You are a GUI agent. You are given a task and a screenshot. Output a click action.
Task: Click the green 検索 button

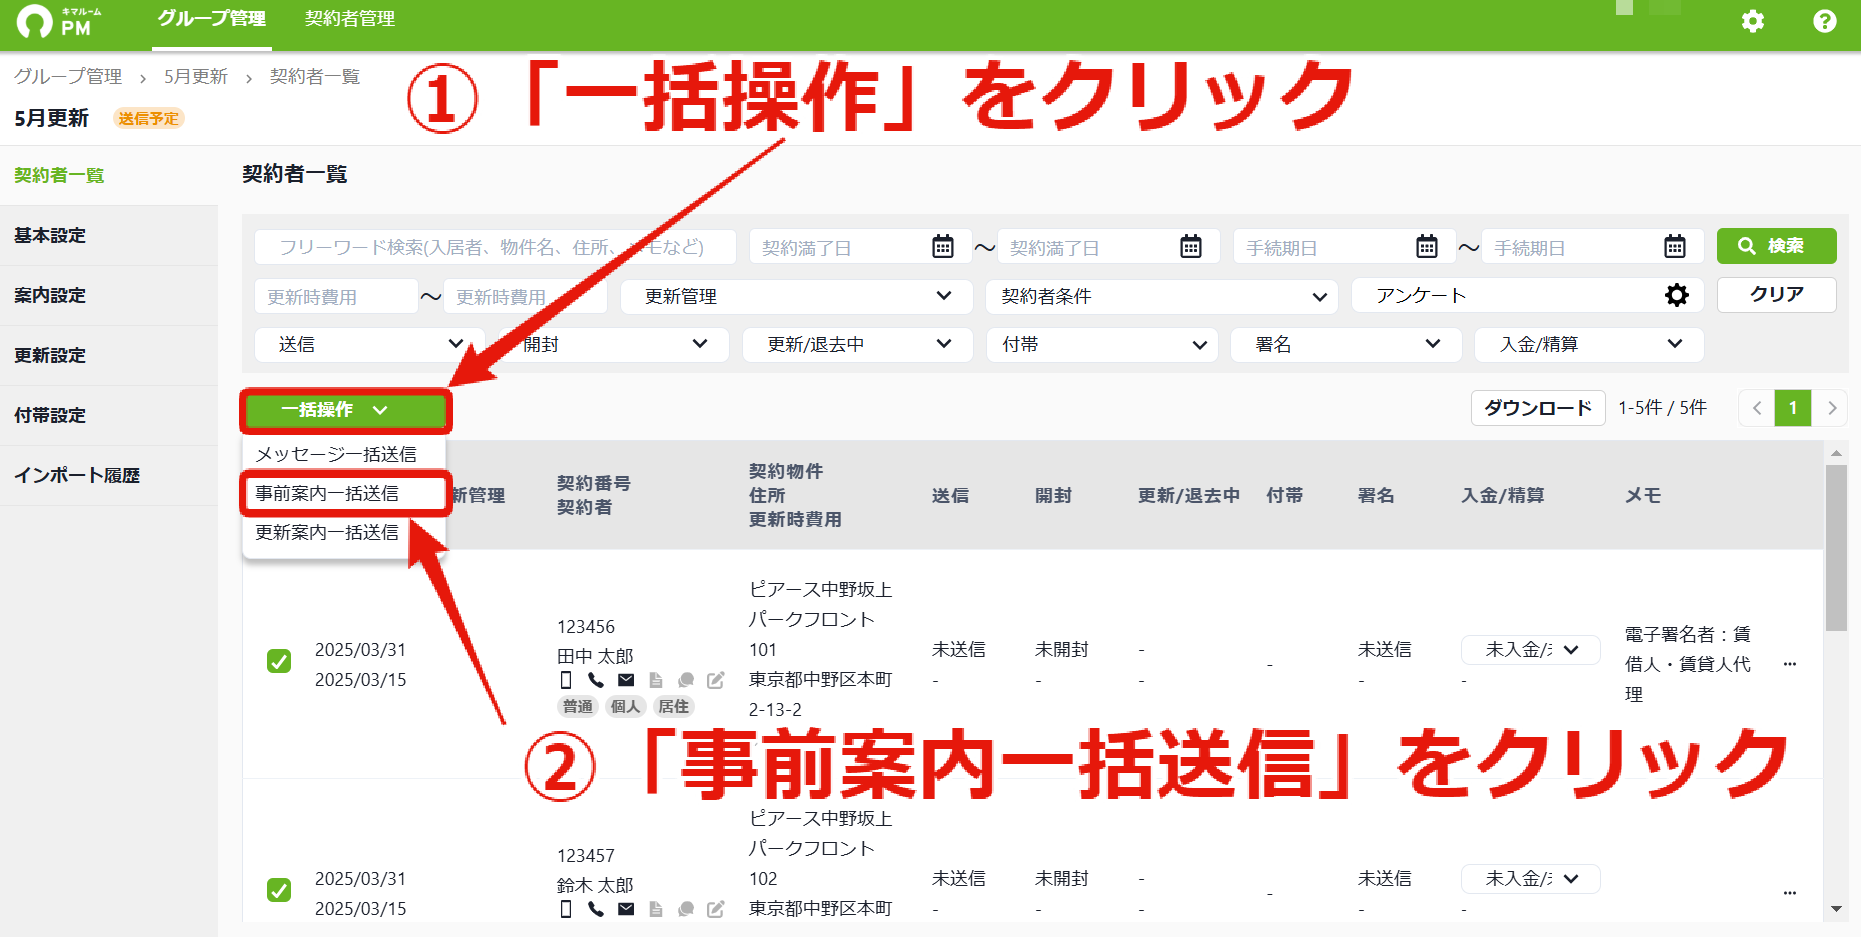coord(1776,246)
